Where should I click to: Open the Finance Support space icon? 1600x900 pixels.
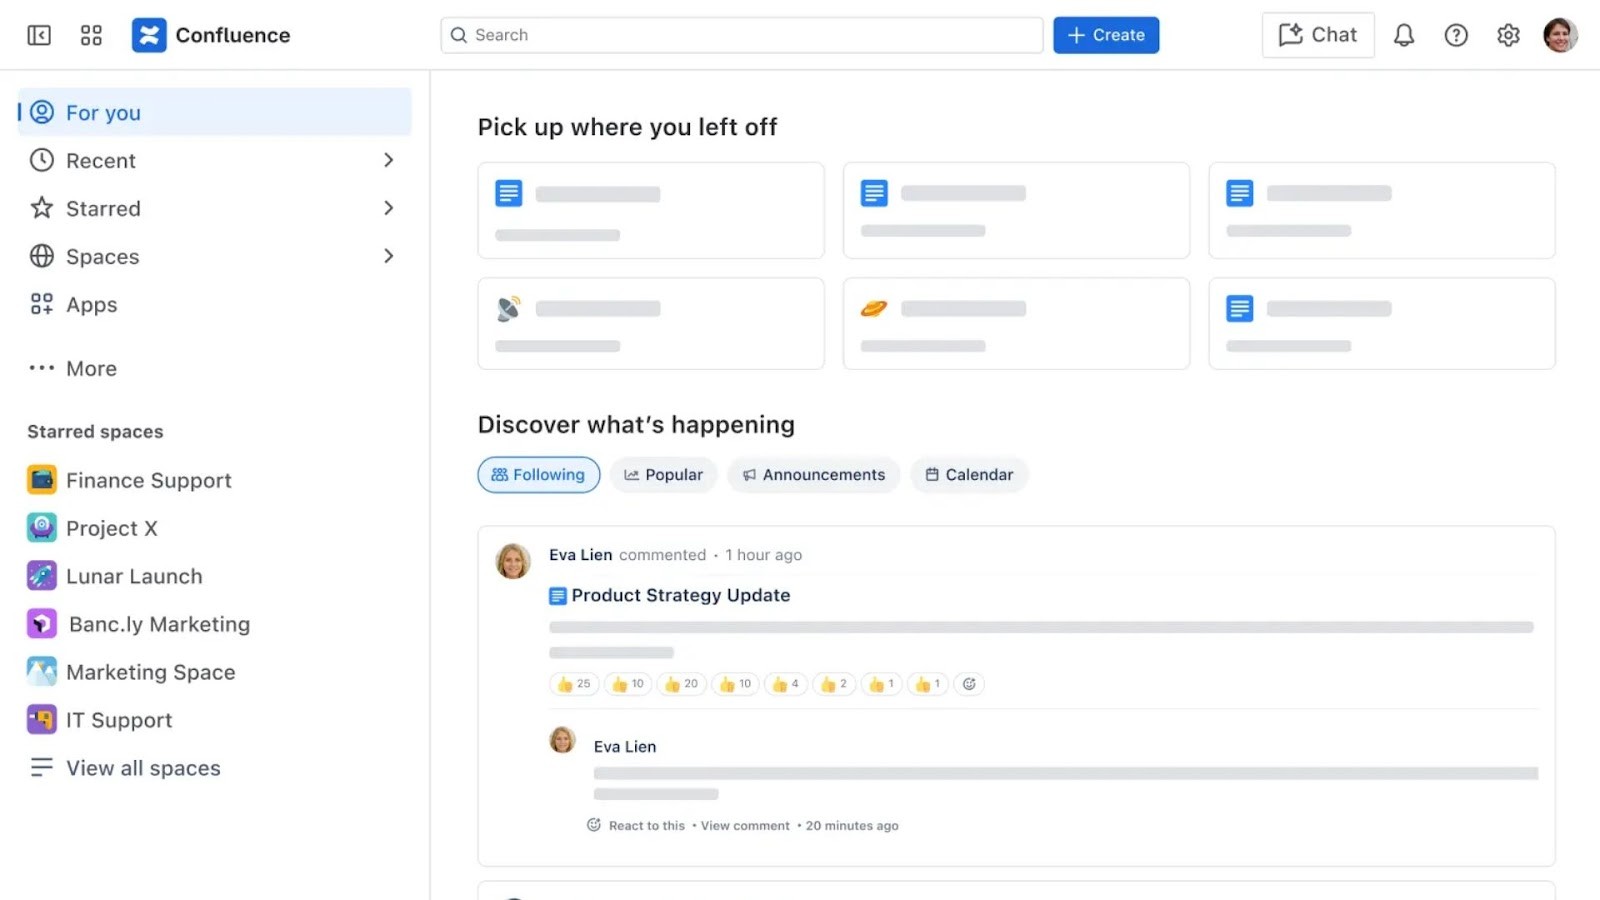41,479
